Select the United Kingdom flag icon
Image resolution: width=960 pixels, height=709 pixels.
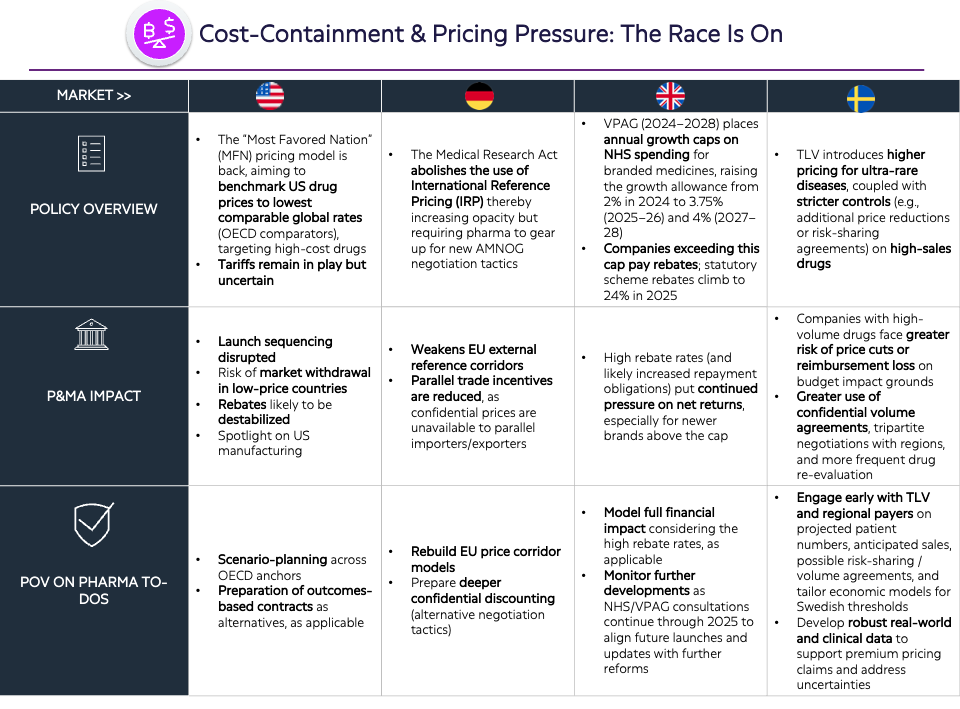pos(670,96)
